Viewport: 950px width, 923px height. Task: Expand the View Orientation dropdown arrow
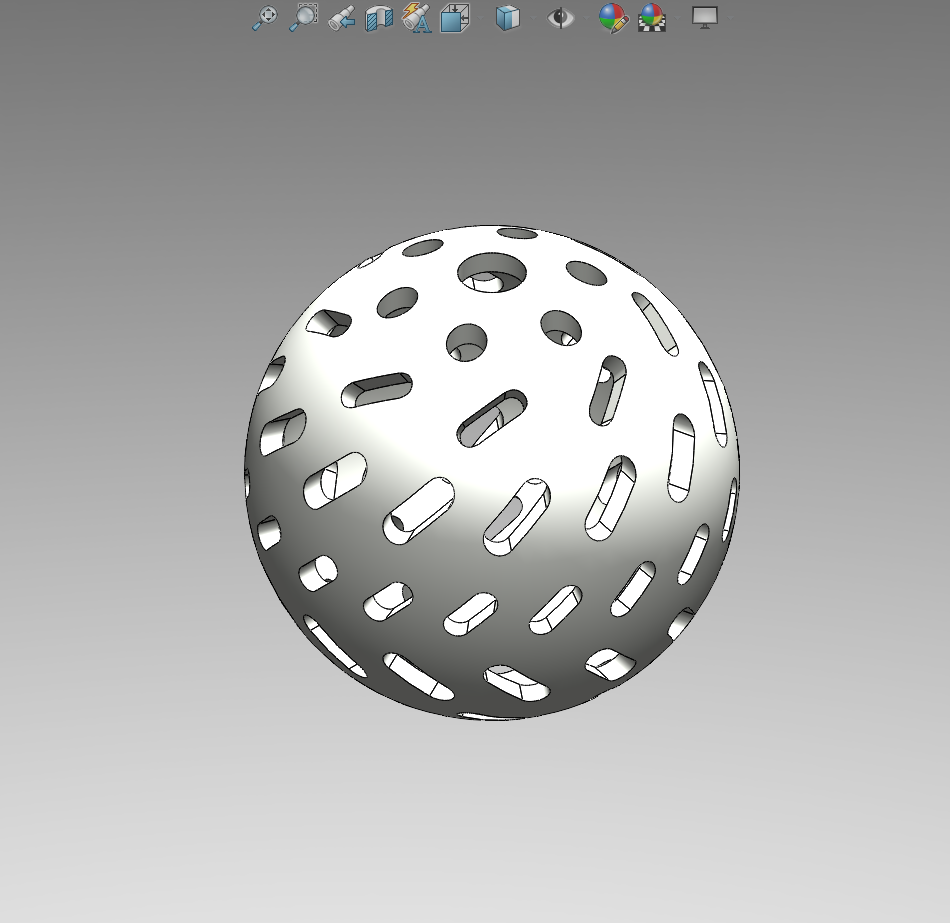pos(480,18)
